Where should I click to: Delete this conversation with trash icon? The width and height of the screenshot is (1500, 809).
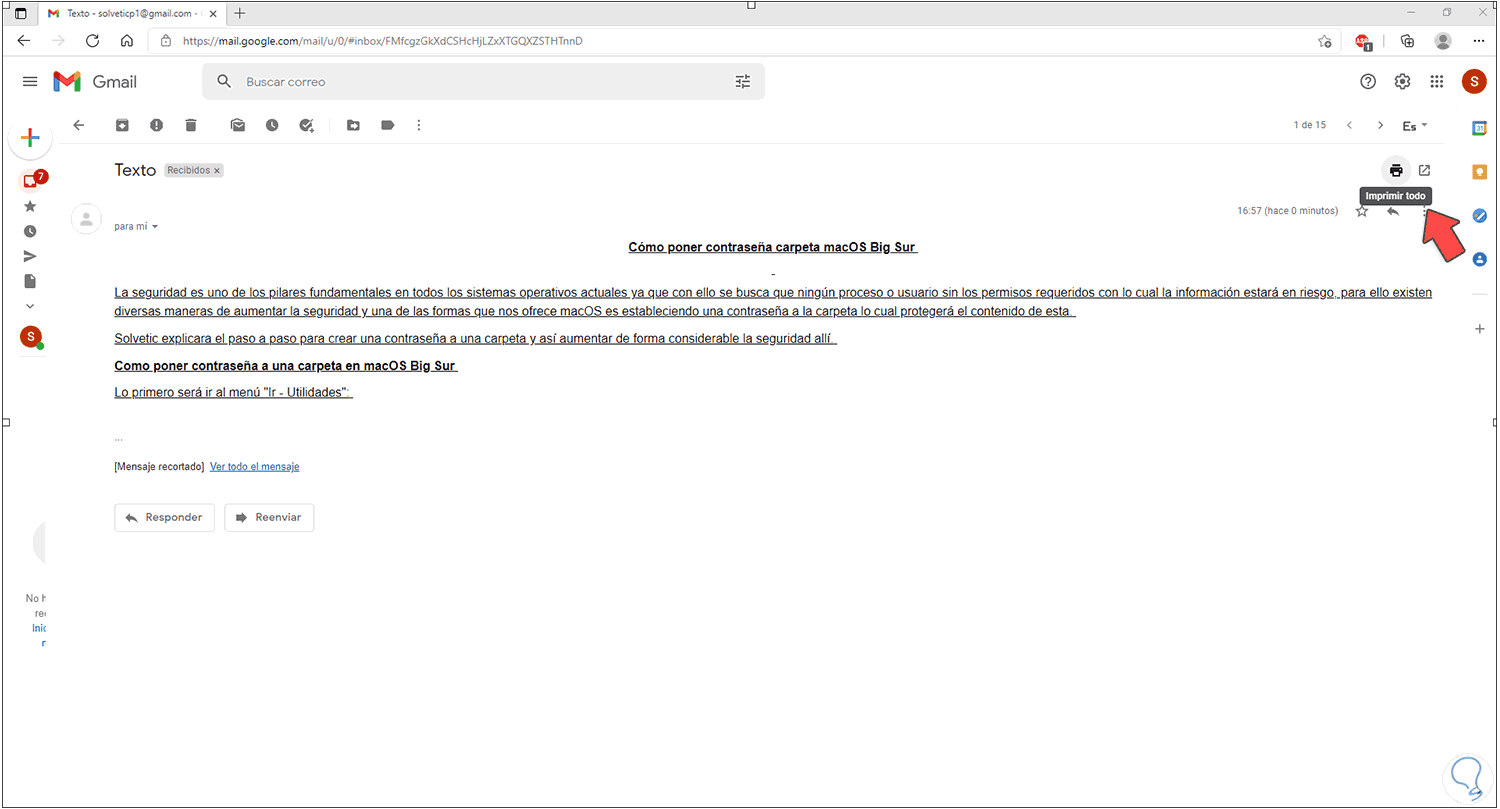coord(191,125)
